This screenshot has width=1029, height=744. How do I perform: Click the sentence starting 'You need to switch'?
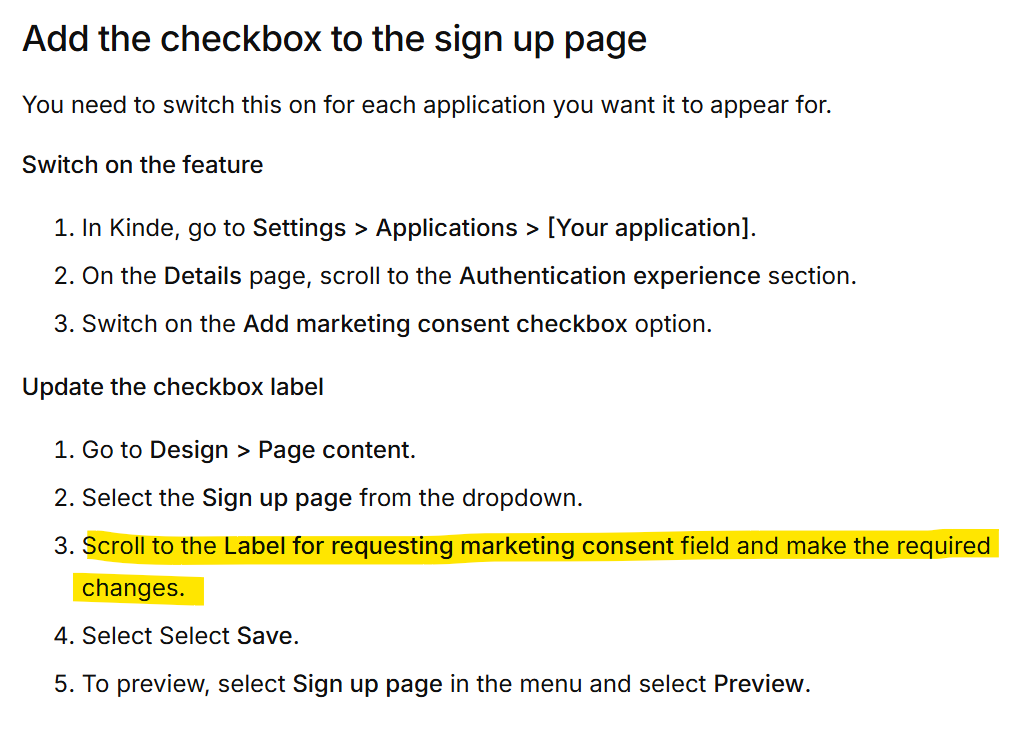[427, 105]
